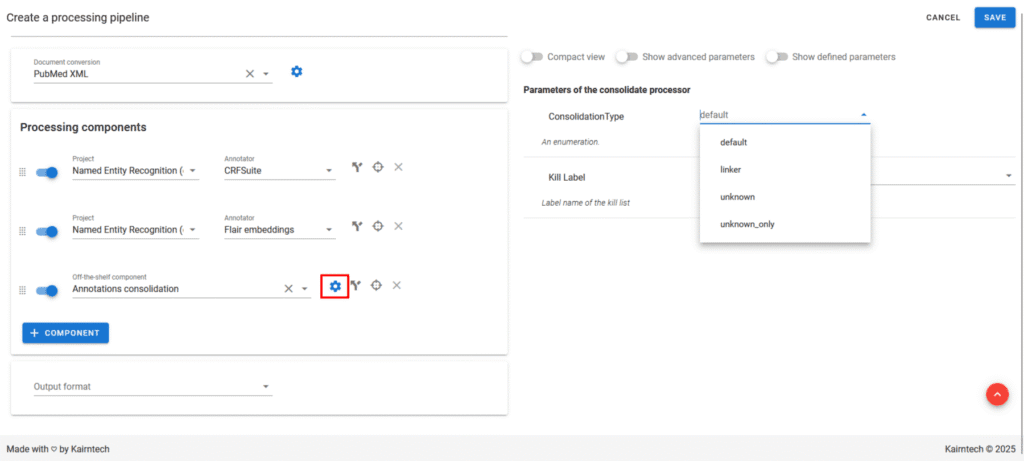Choose unknown_only from the list

point(747,224)
